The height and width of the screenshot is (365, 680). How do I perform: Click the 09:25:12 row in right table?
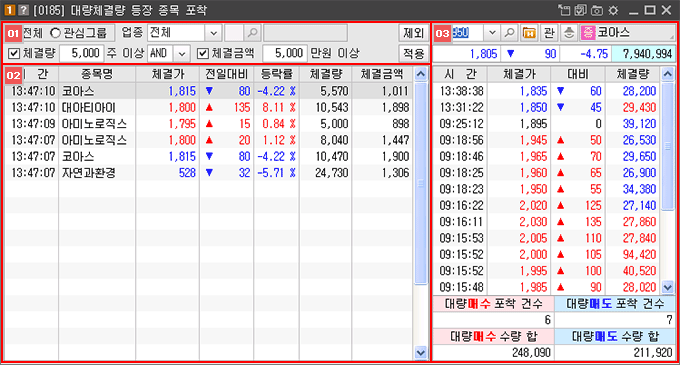[547, 124]
